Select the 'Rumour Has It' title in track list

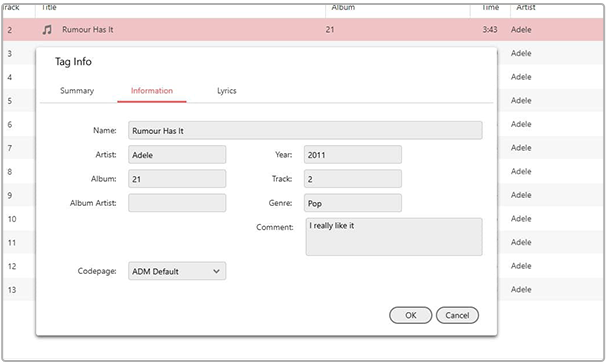pos(88,30)
